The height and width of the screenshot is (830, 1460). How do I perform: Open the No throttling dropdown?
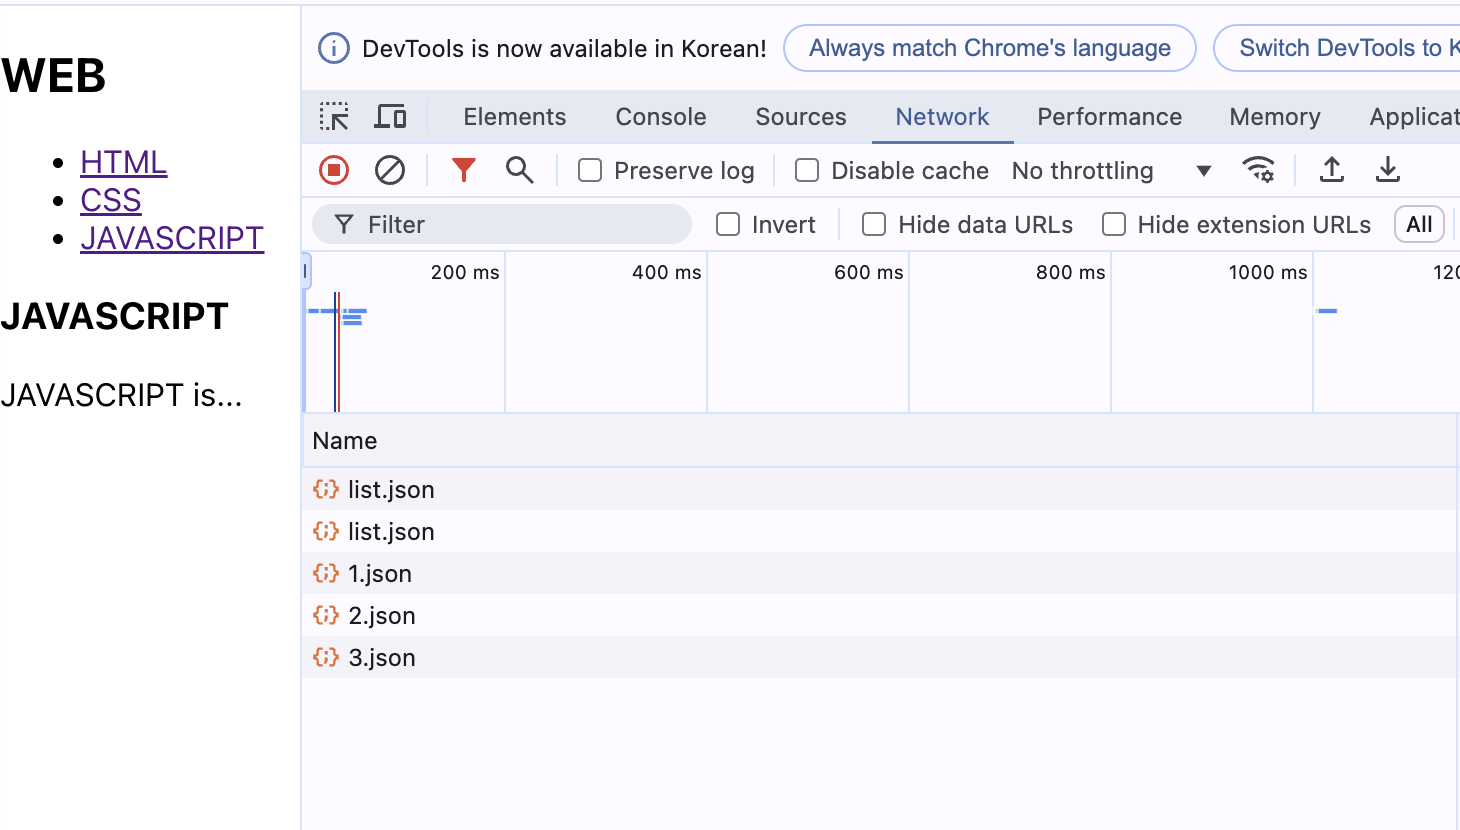pos(1111,171)
